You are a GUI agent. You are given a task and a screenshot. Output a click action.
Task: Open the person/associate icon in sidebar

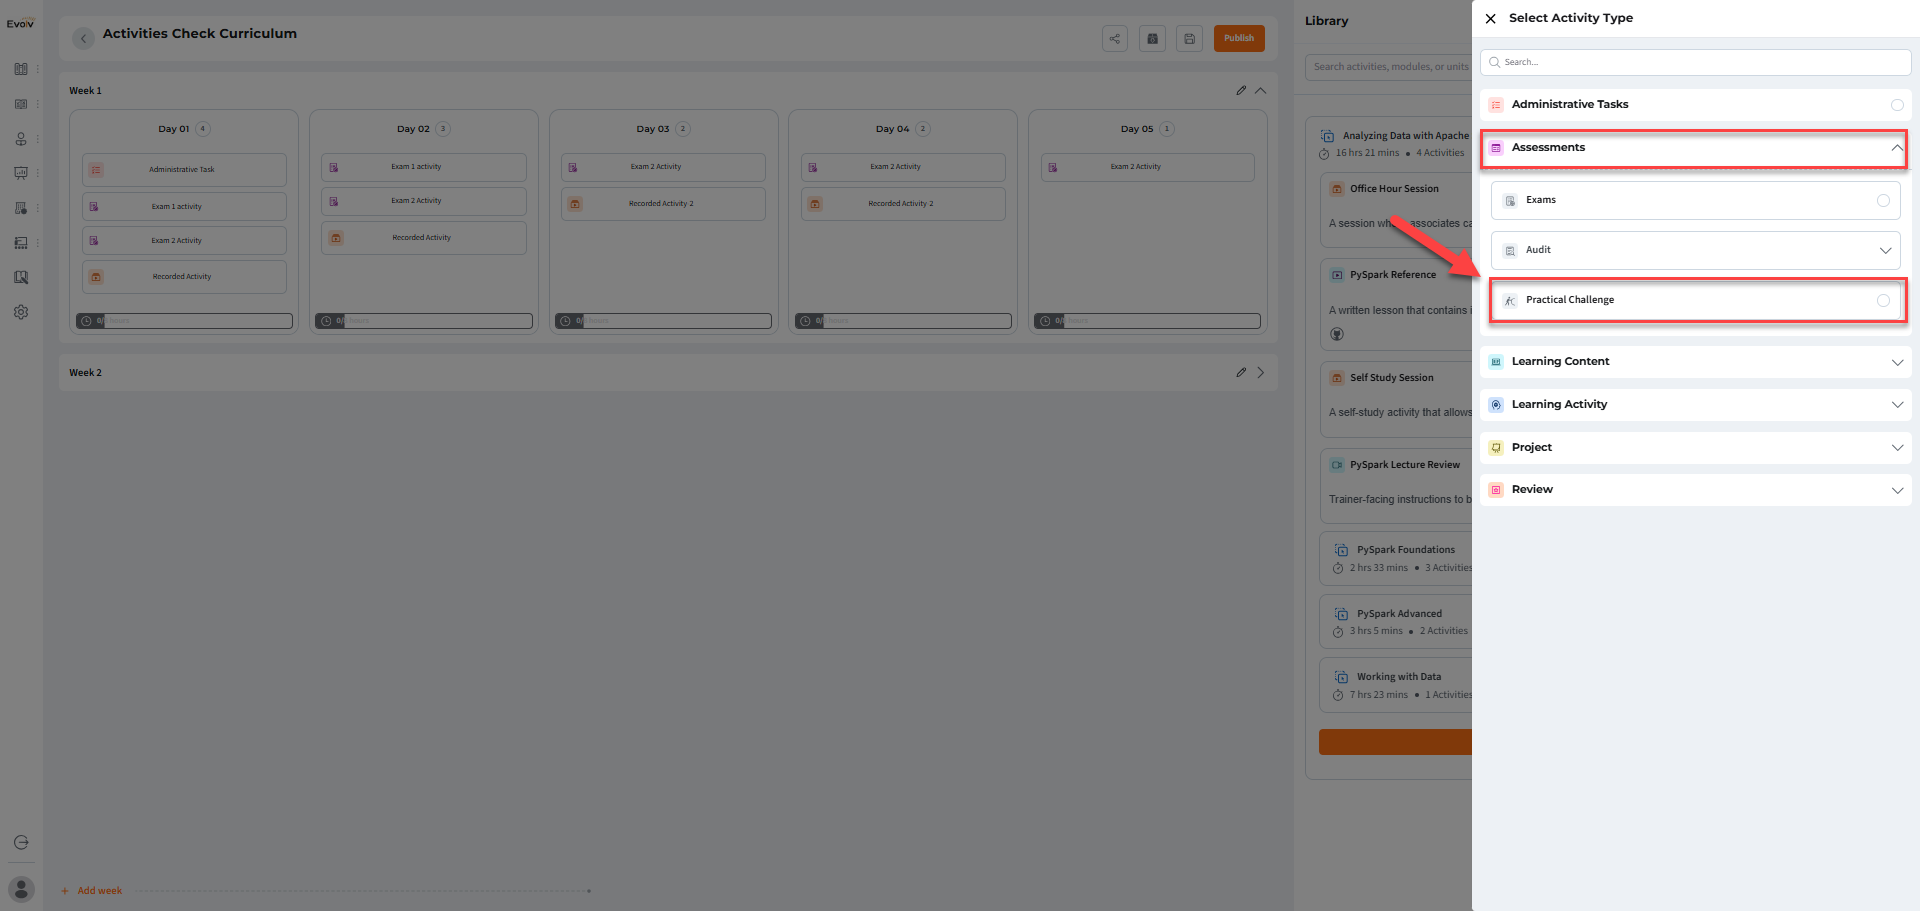tap(21, 139)
